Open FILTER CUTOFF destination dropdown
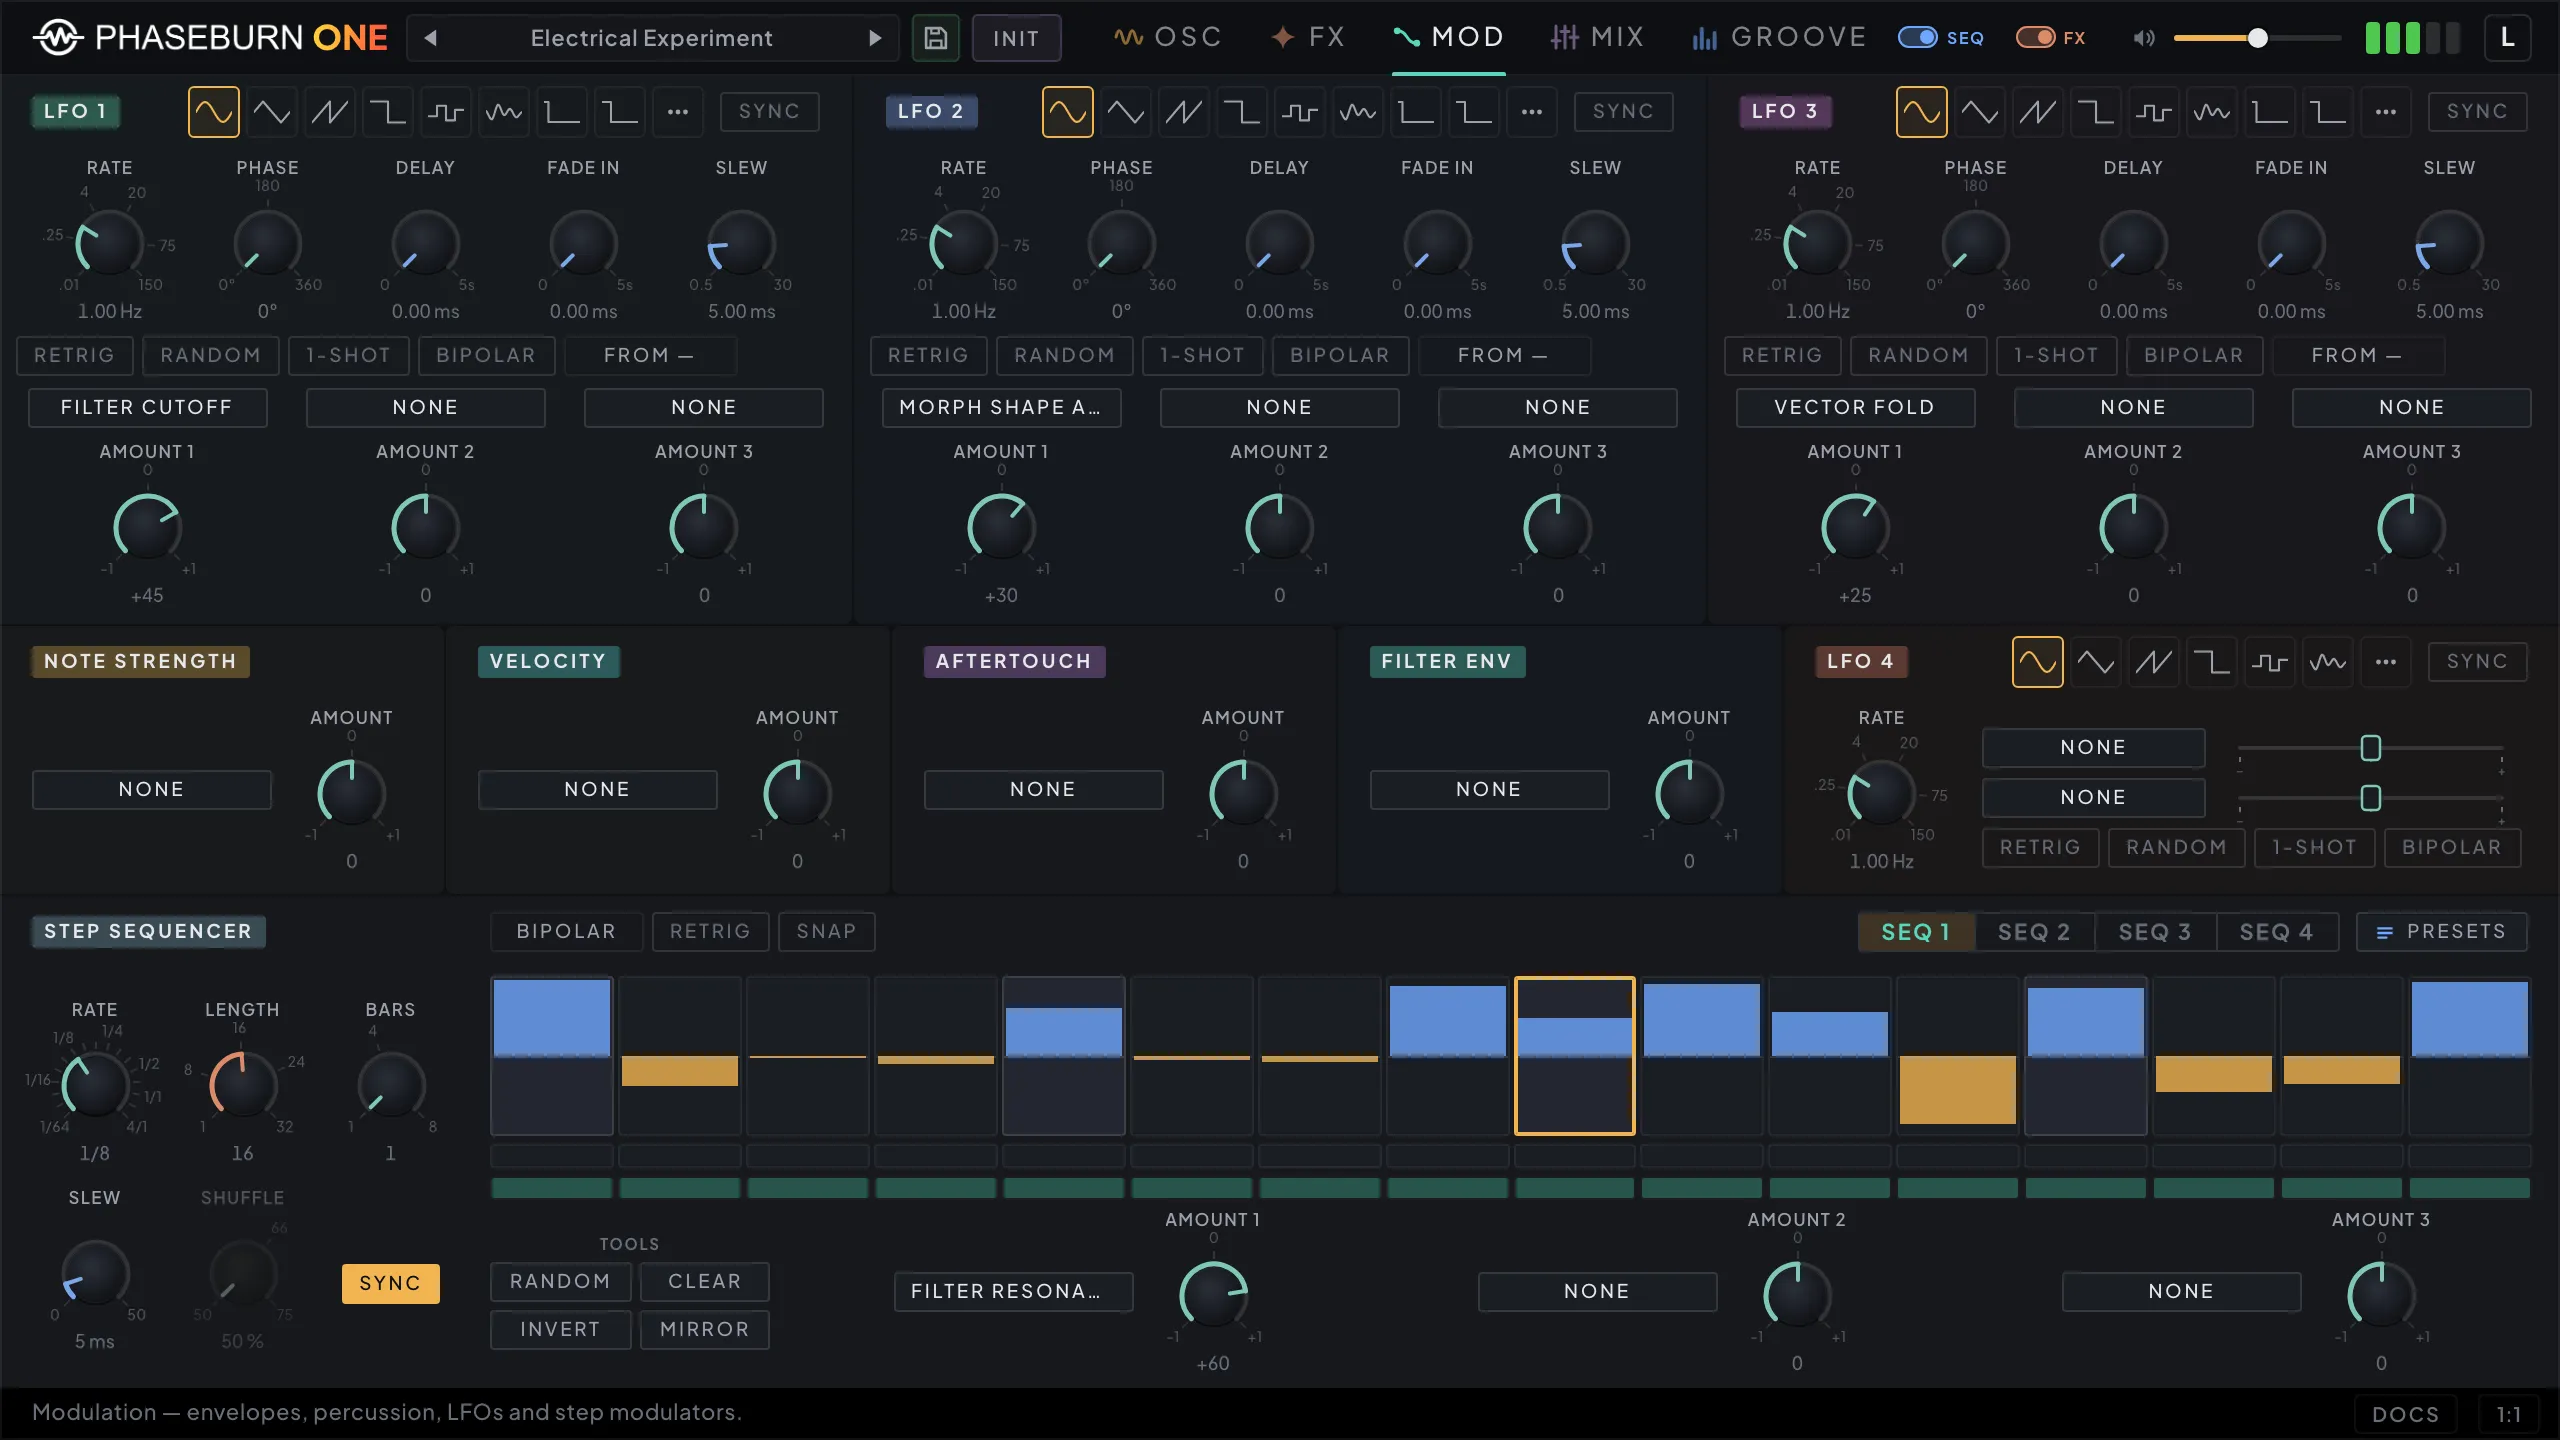The image size is (2560, 1440). click(147, 408)
